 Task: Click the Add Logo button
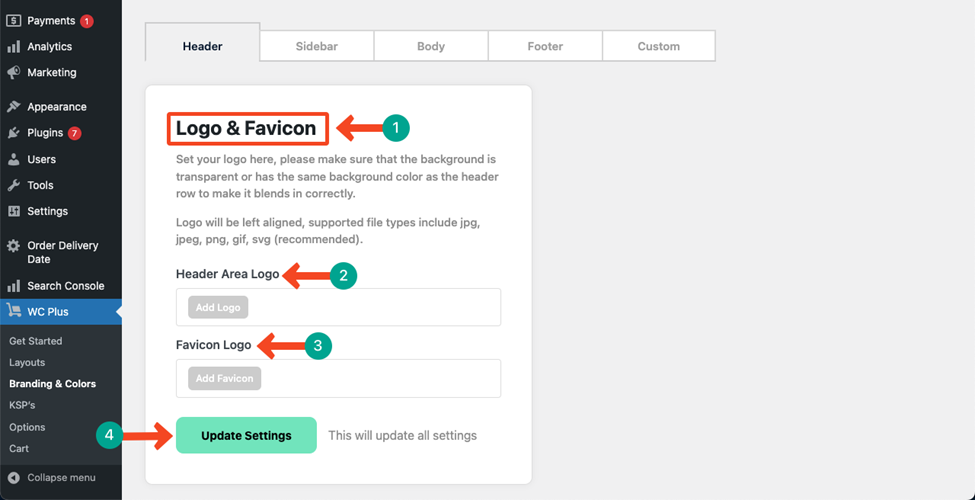(218, 307)
